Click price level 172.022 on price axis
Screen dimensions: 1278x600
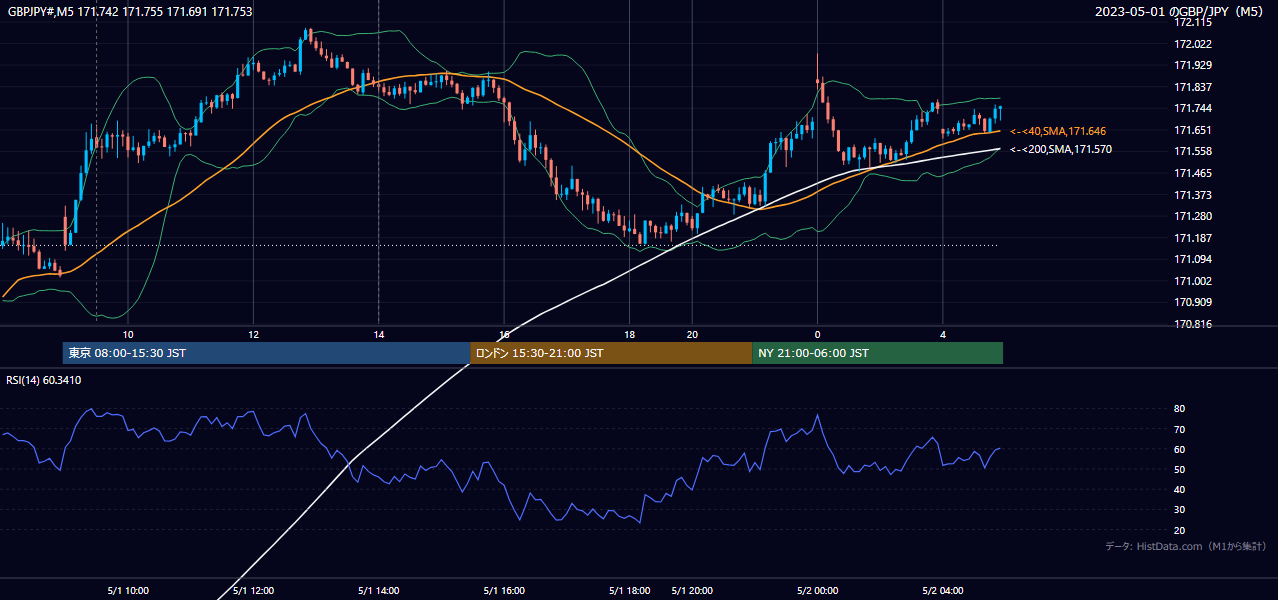pos(1194,44)
